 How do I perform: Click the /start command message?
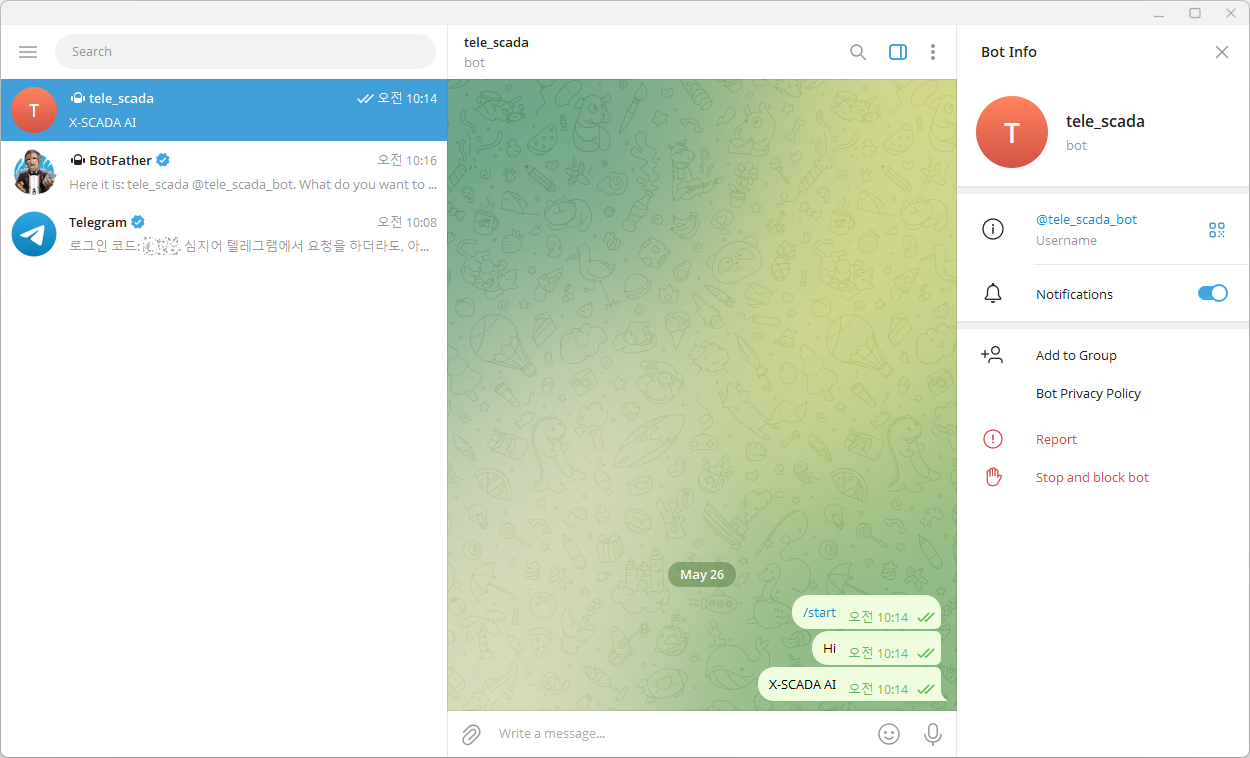click(x=819, y=613)
